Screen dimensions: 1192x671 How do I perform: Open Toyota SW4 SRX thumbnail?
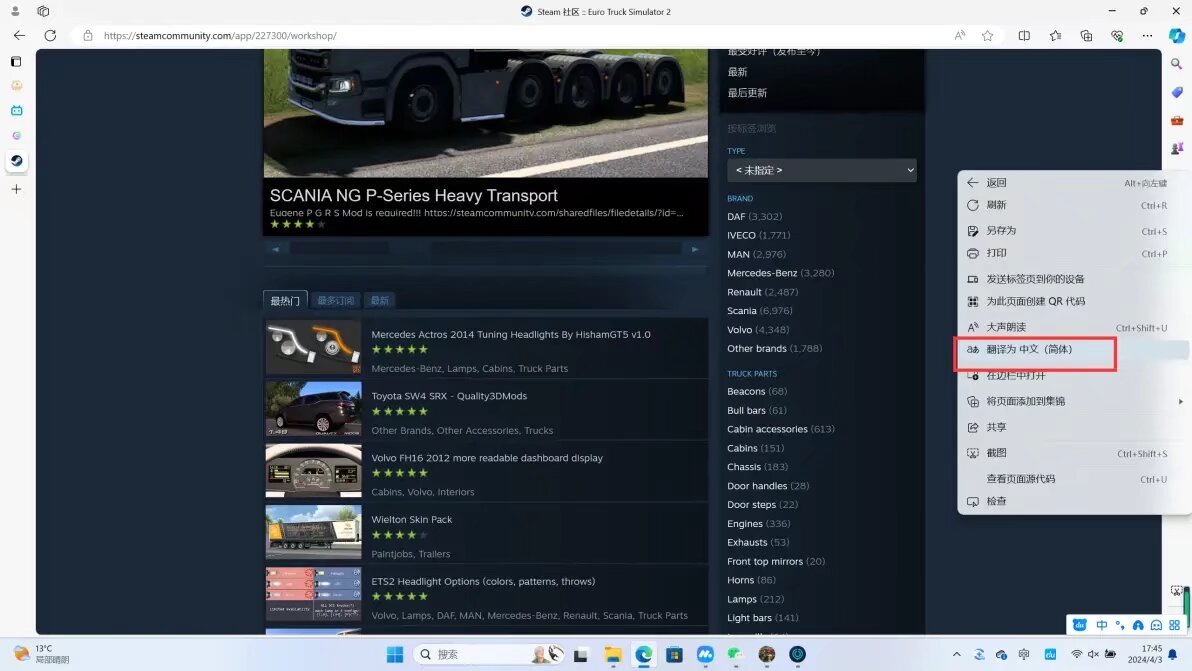pyautogui.click(x=313, y=410)
